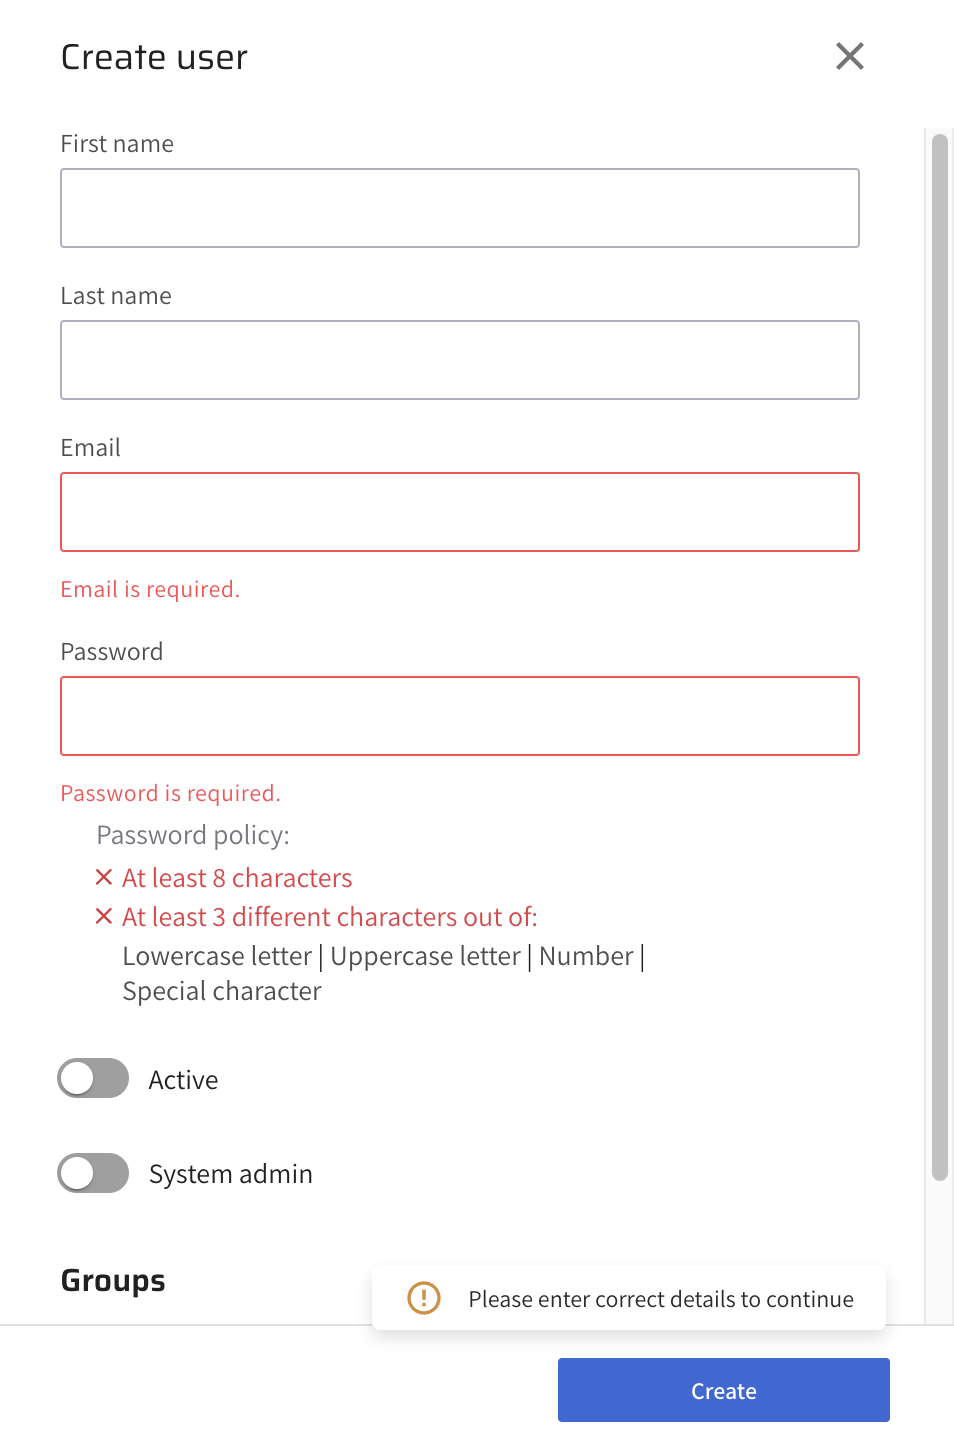The height and width of the screenshot is (1444, 954).
Task: Enable the System admin switch
Action: pyautogui.click(x=93, y=1173)
